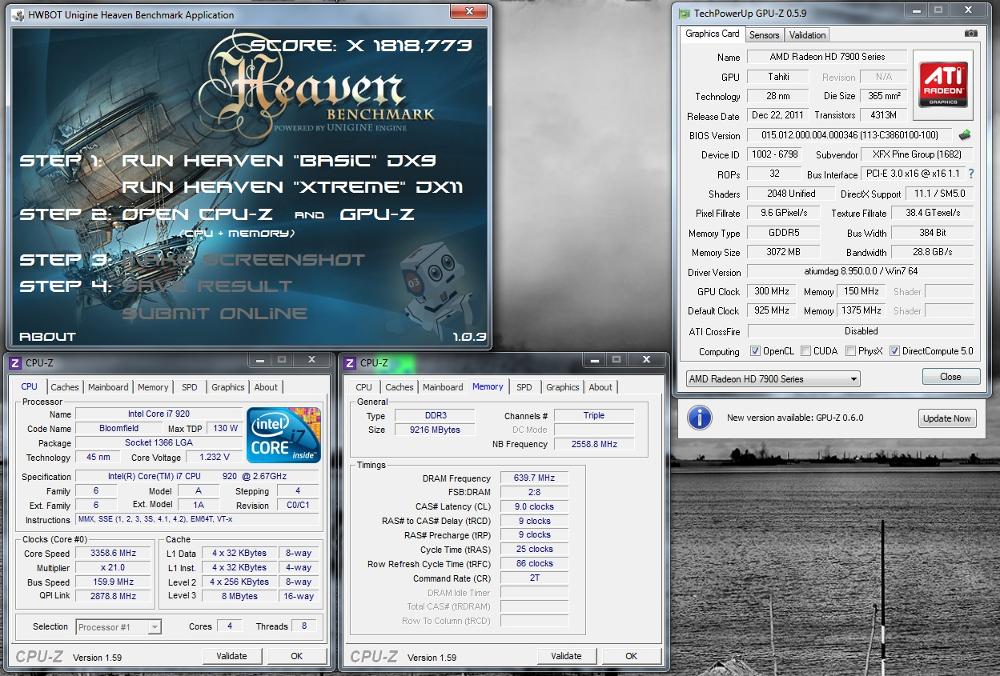Click Close button in GPU-Z
Screen dimensions: 1000x676
click(950, 377)
